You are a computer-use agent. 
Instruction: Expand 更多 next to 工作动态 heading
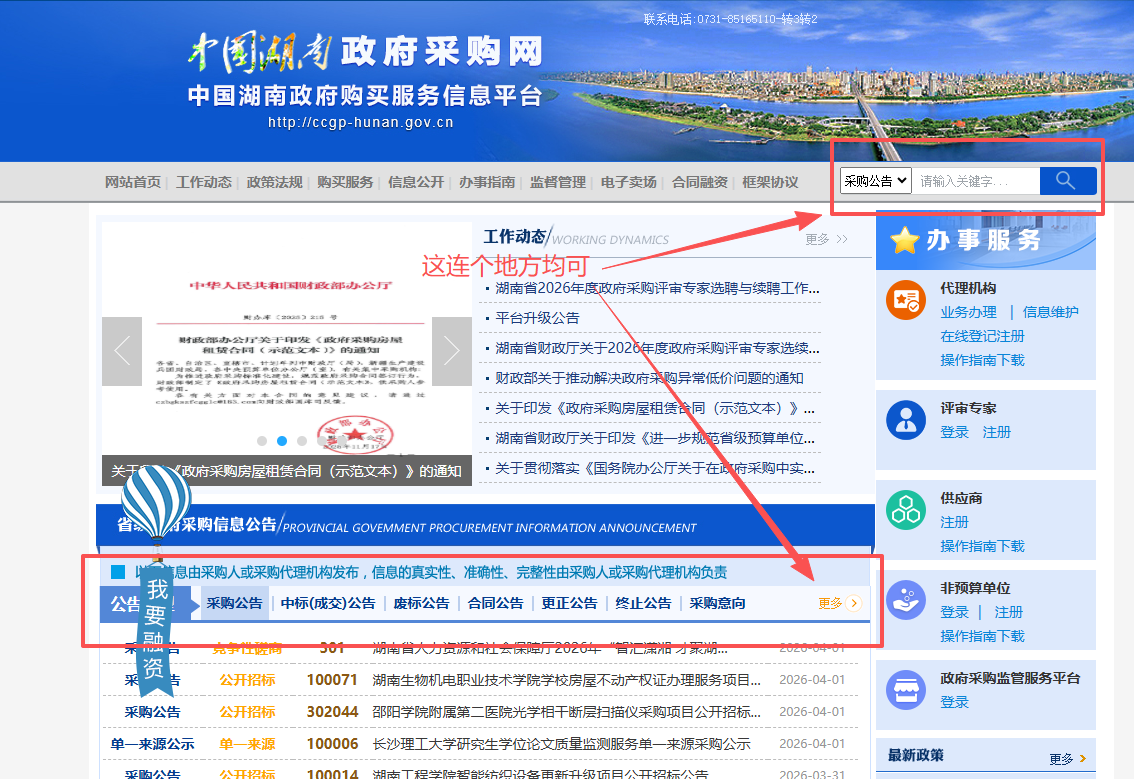tap(826, 239)
